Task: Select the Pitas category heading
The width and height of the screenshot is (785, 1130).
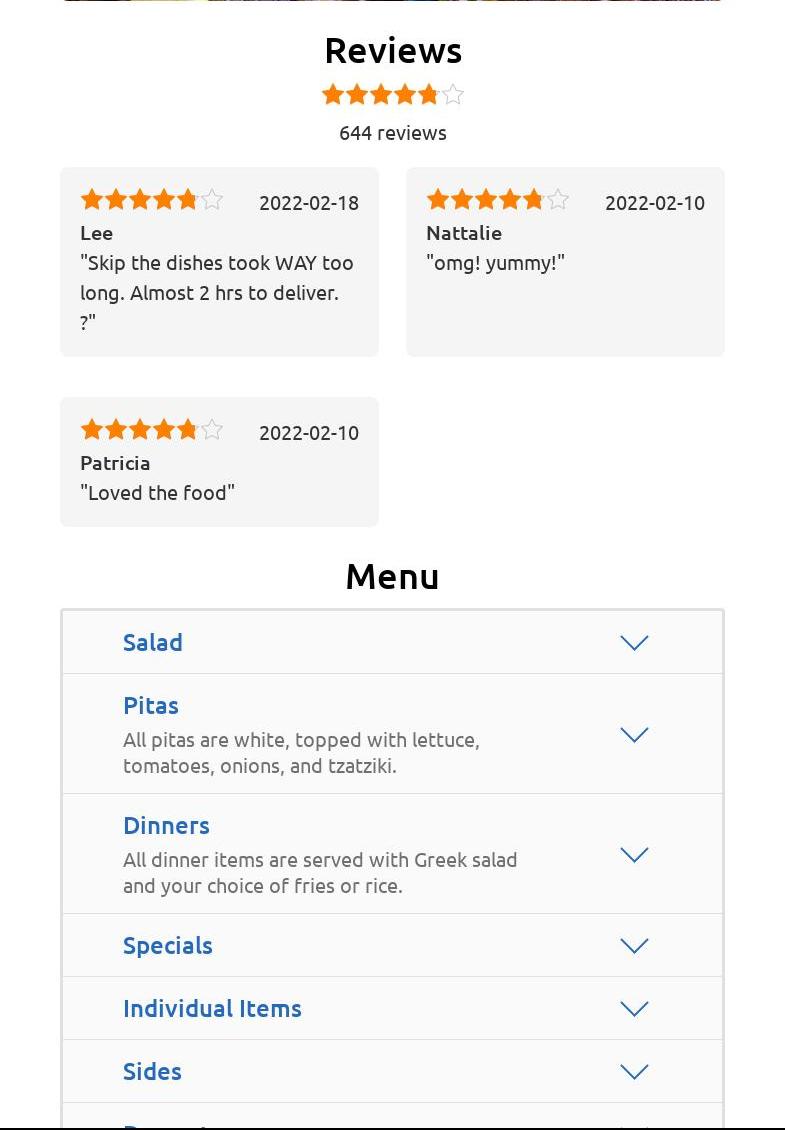Action: 151,706
